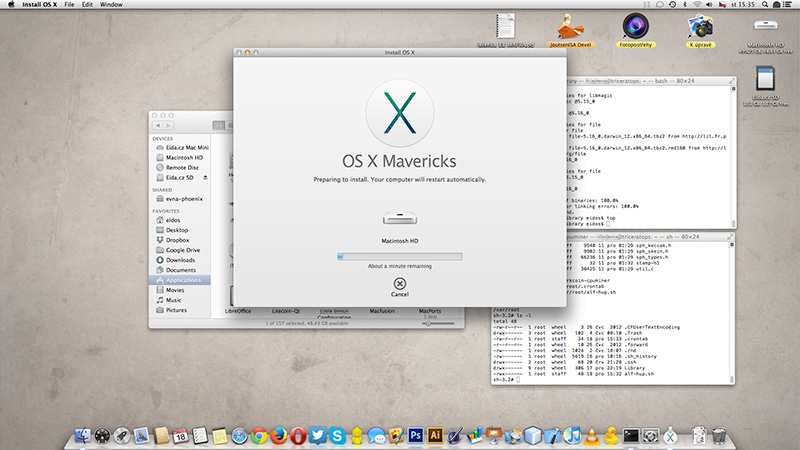Click the sh terminal window scrollbar

coord(732,312)
